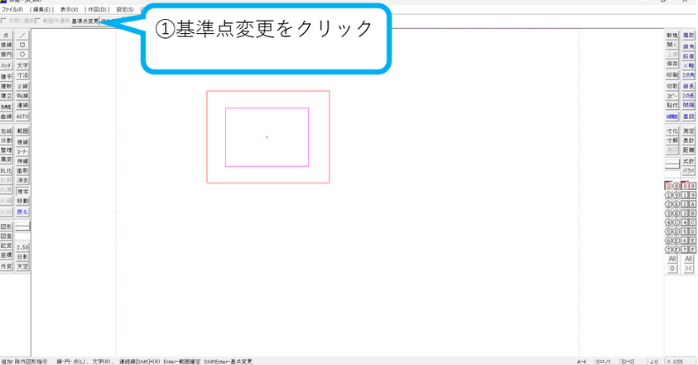
Task: Select the 図形 figure tool
Action: click(x=6, y=227)
